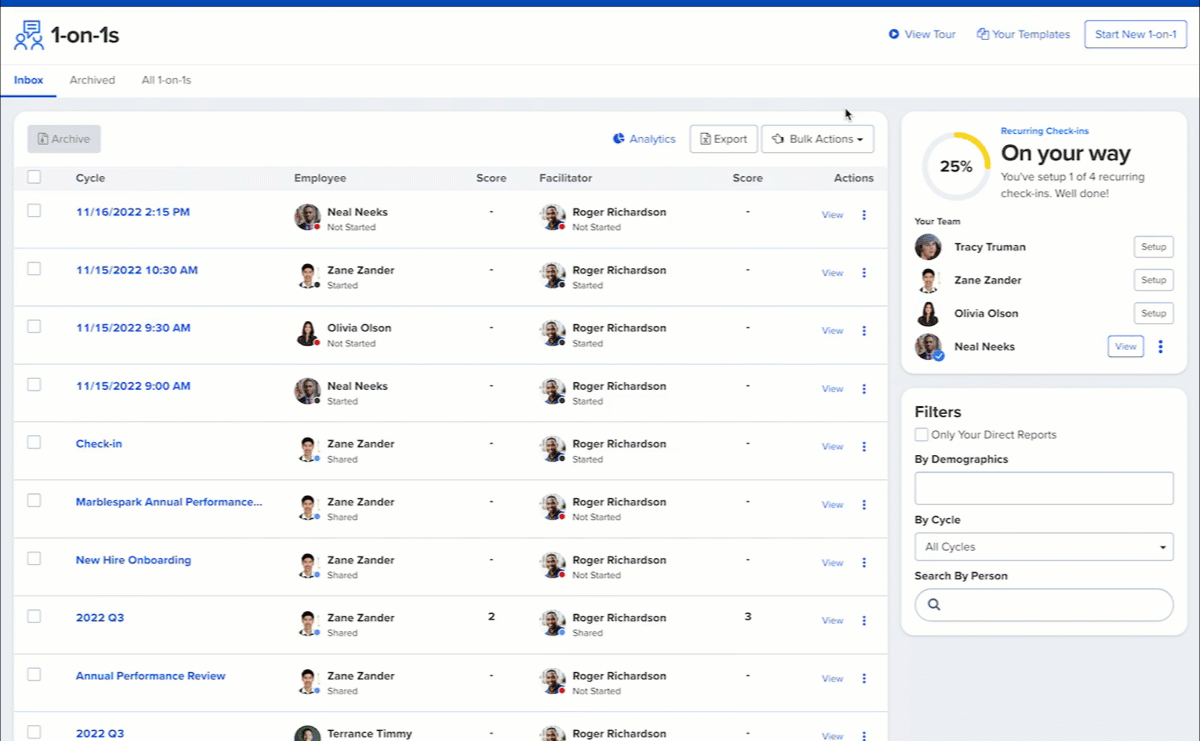Click the 25% progress ring

956,167
